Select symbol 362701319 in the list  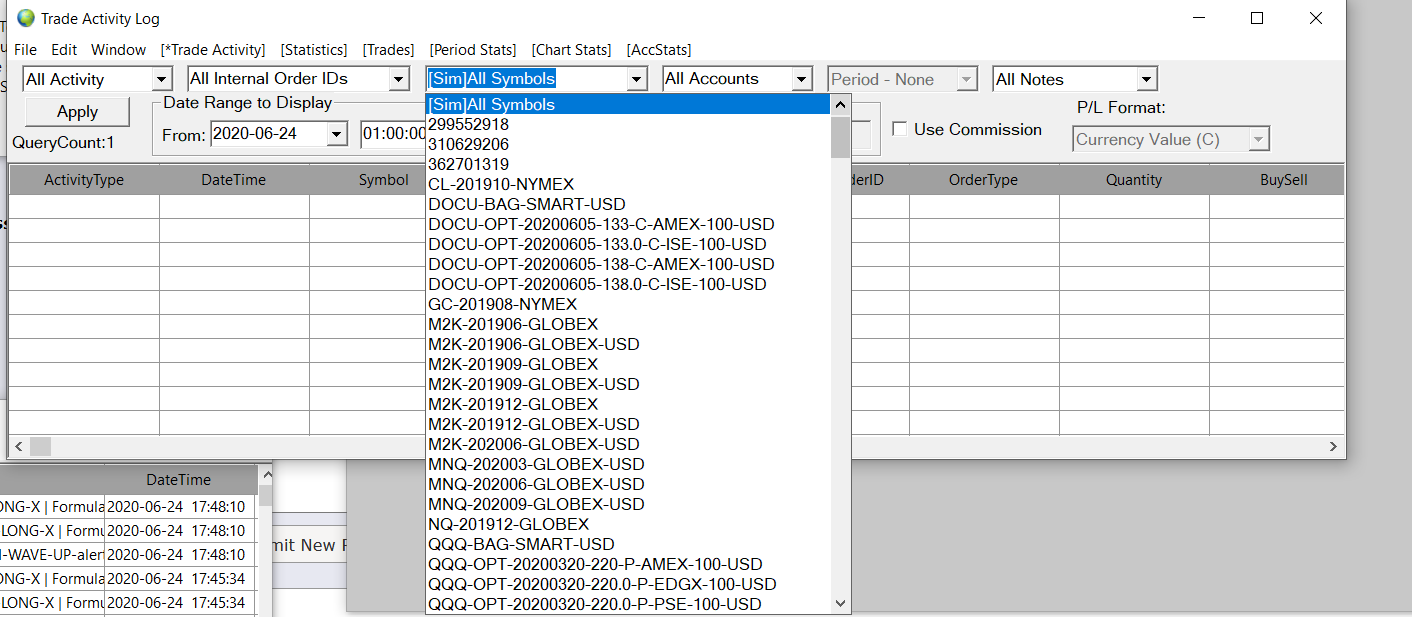[x=628, y=164]
